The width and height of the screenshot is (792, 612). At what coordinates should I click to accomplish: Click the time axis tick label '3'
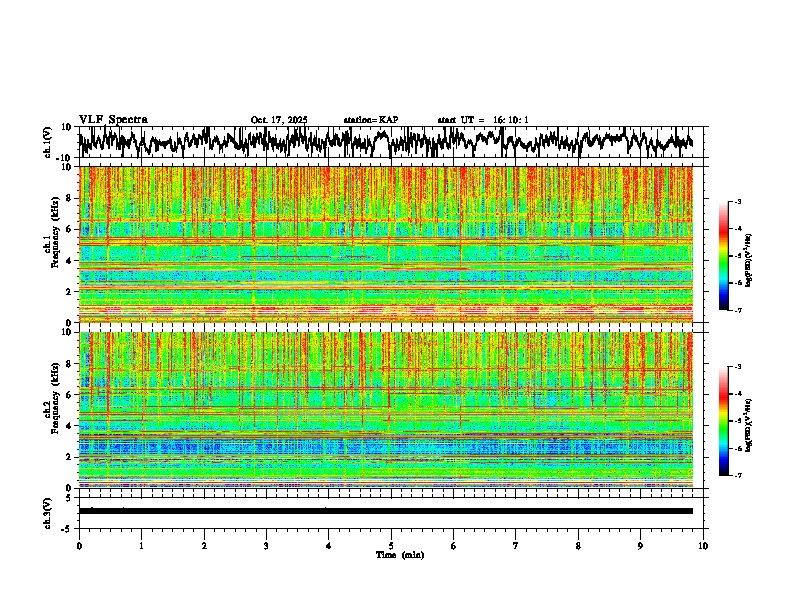(x=266, y=546)
